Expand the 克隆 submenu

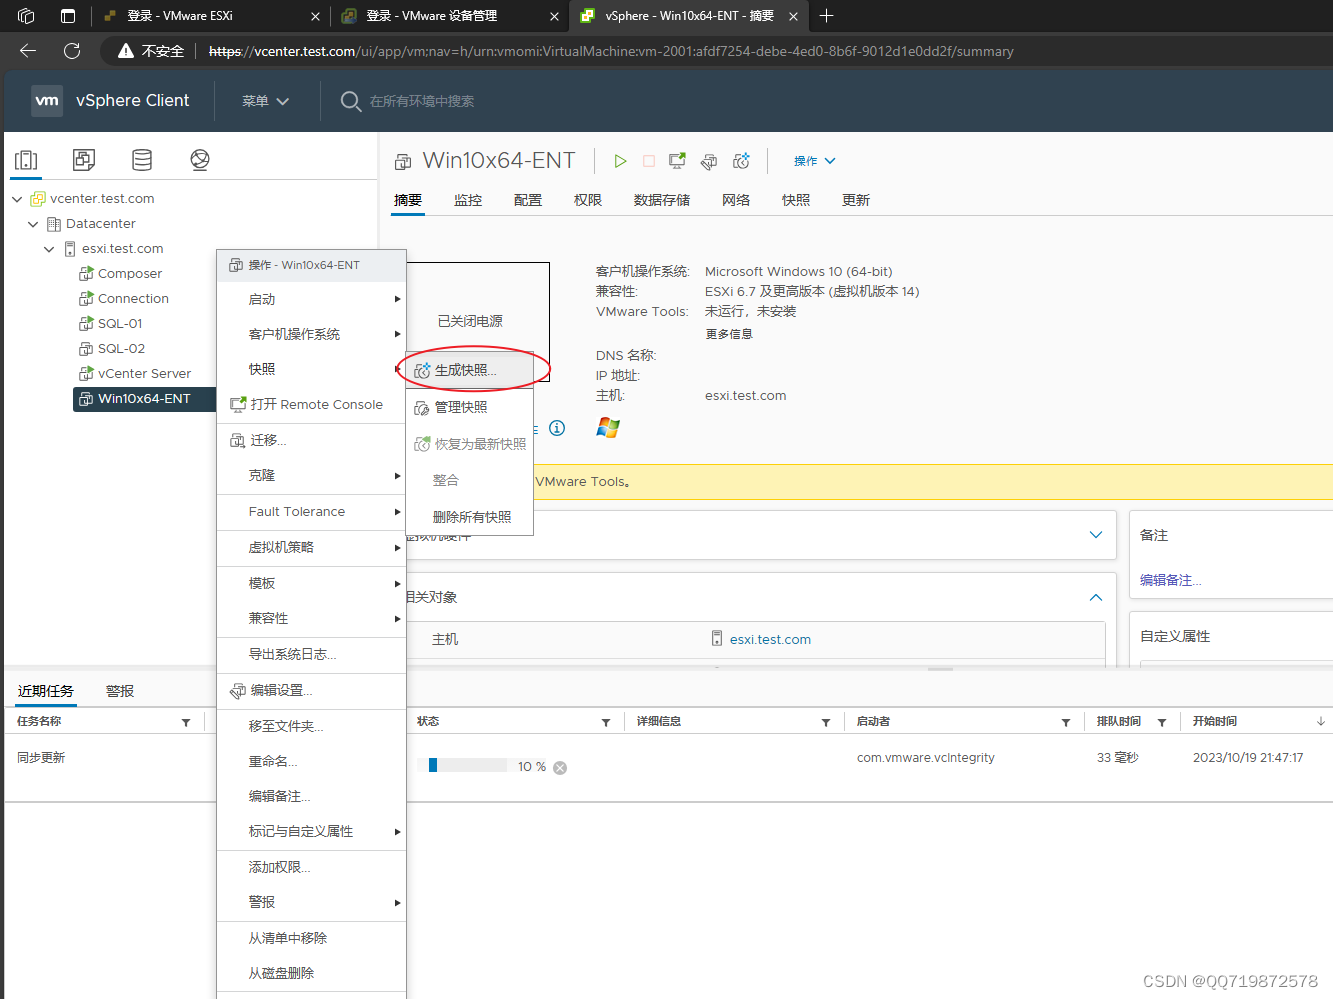(311, 476)
